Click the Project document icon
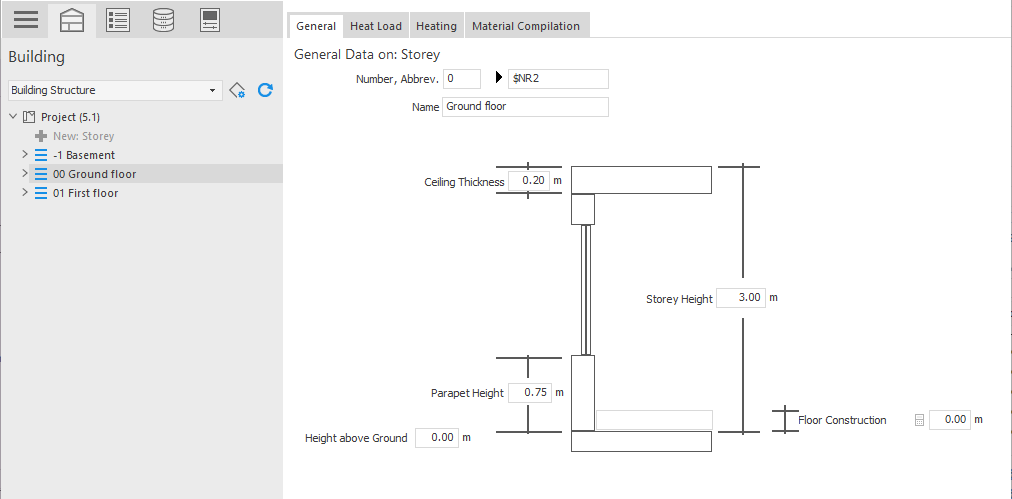The width and height of the screenshot is (1012, 499). [28, 117]
